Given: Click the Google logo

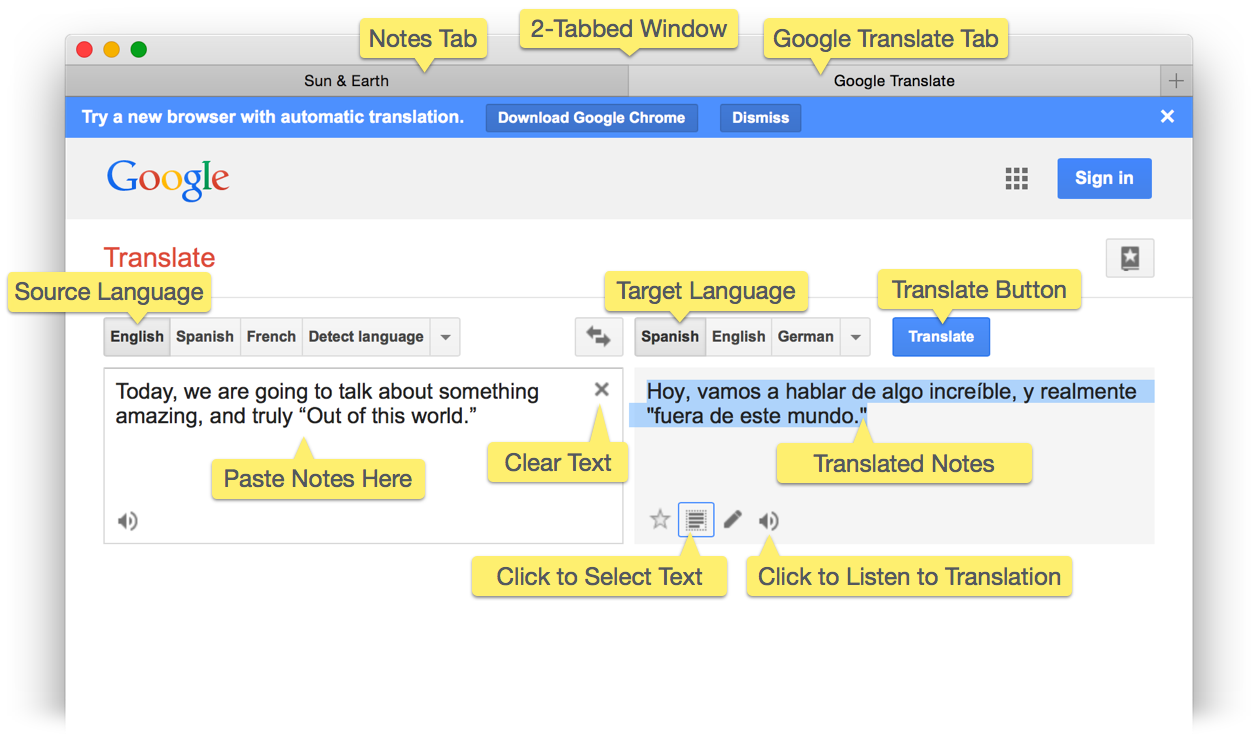Looking at the screenshot, I should (168, 180).
